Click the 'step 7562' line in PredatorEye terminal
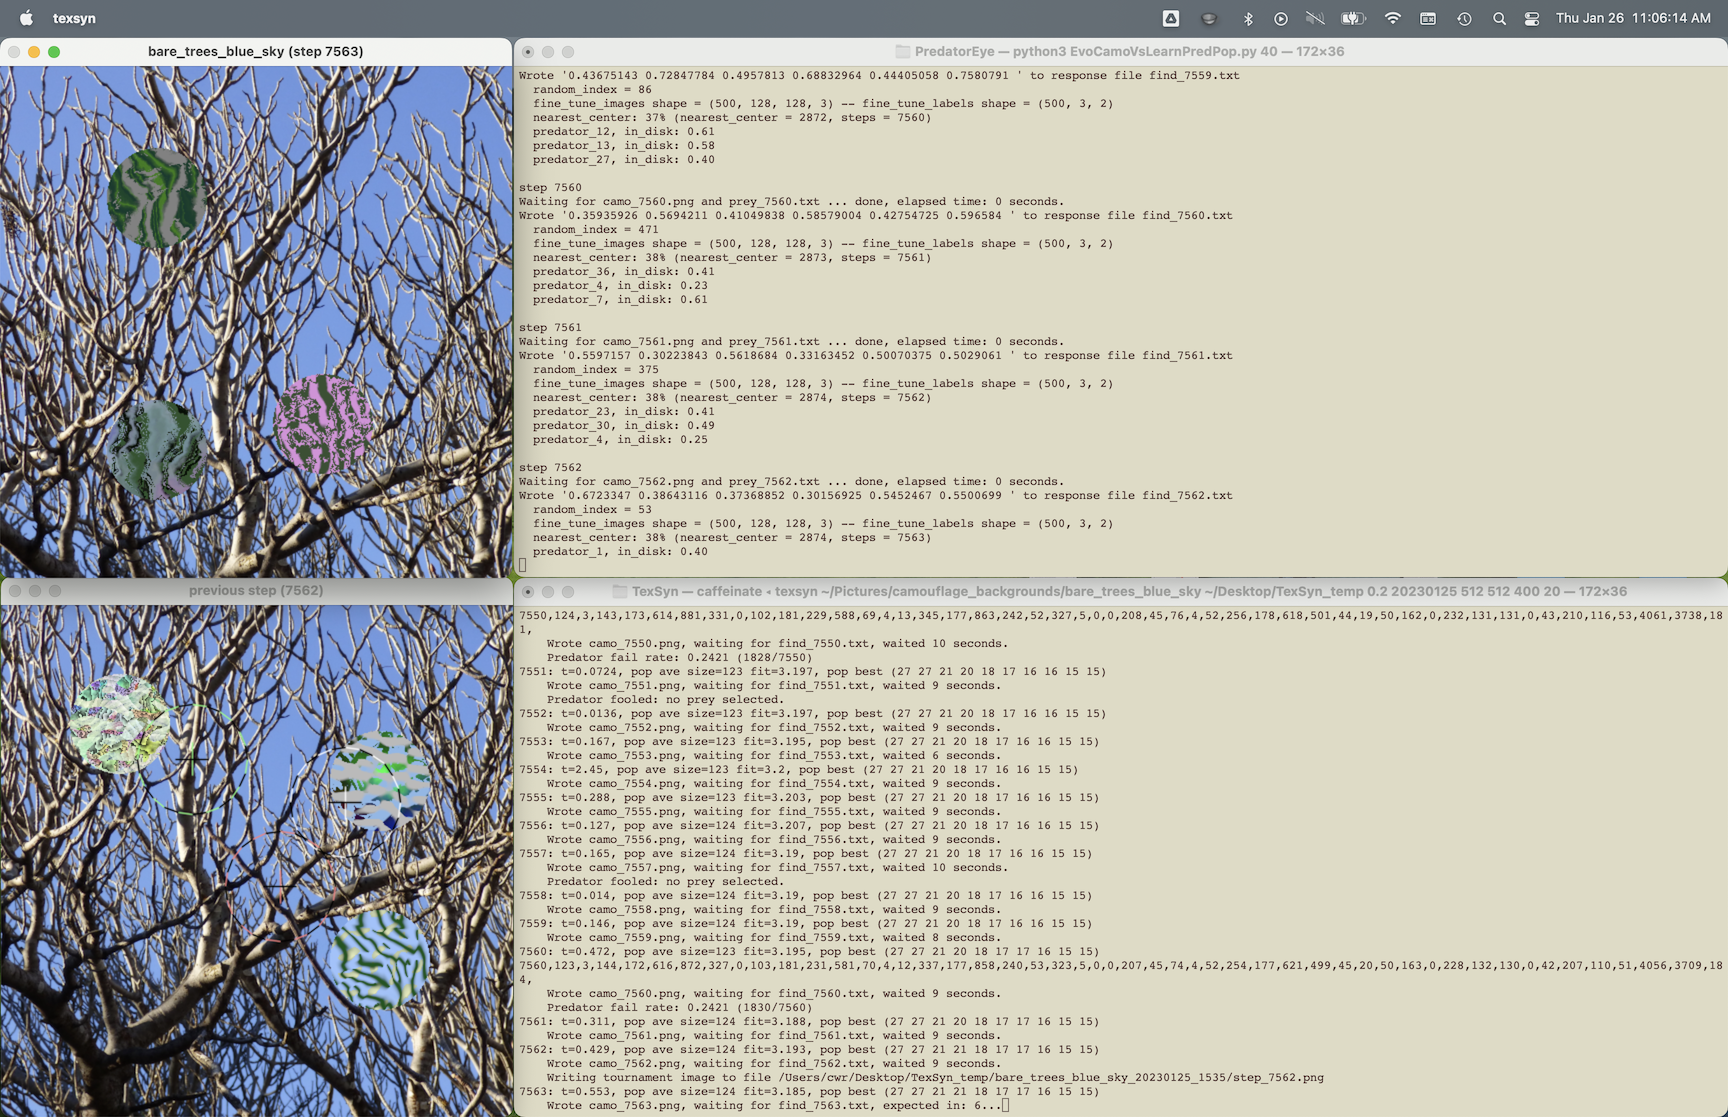 [x=550, y=467]
